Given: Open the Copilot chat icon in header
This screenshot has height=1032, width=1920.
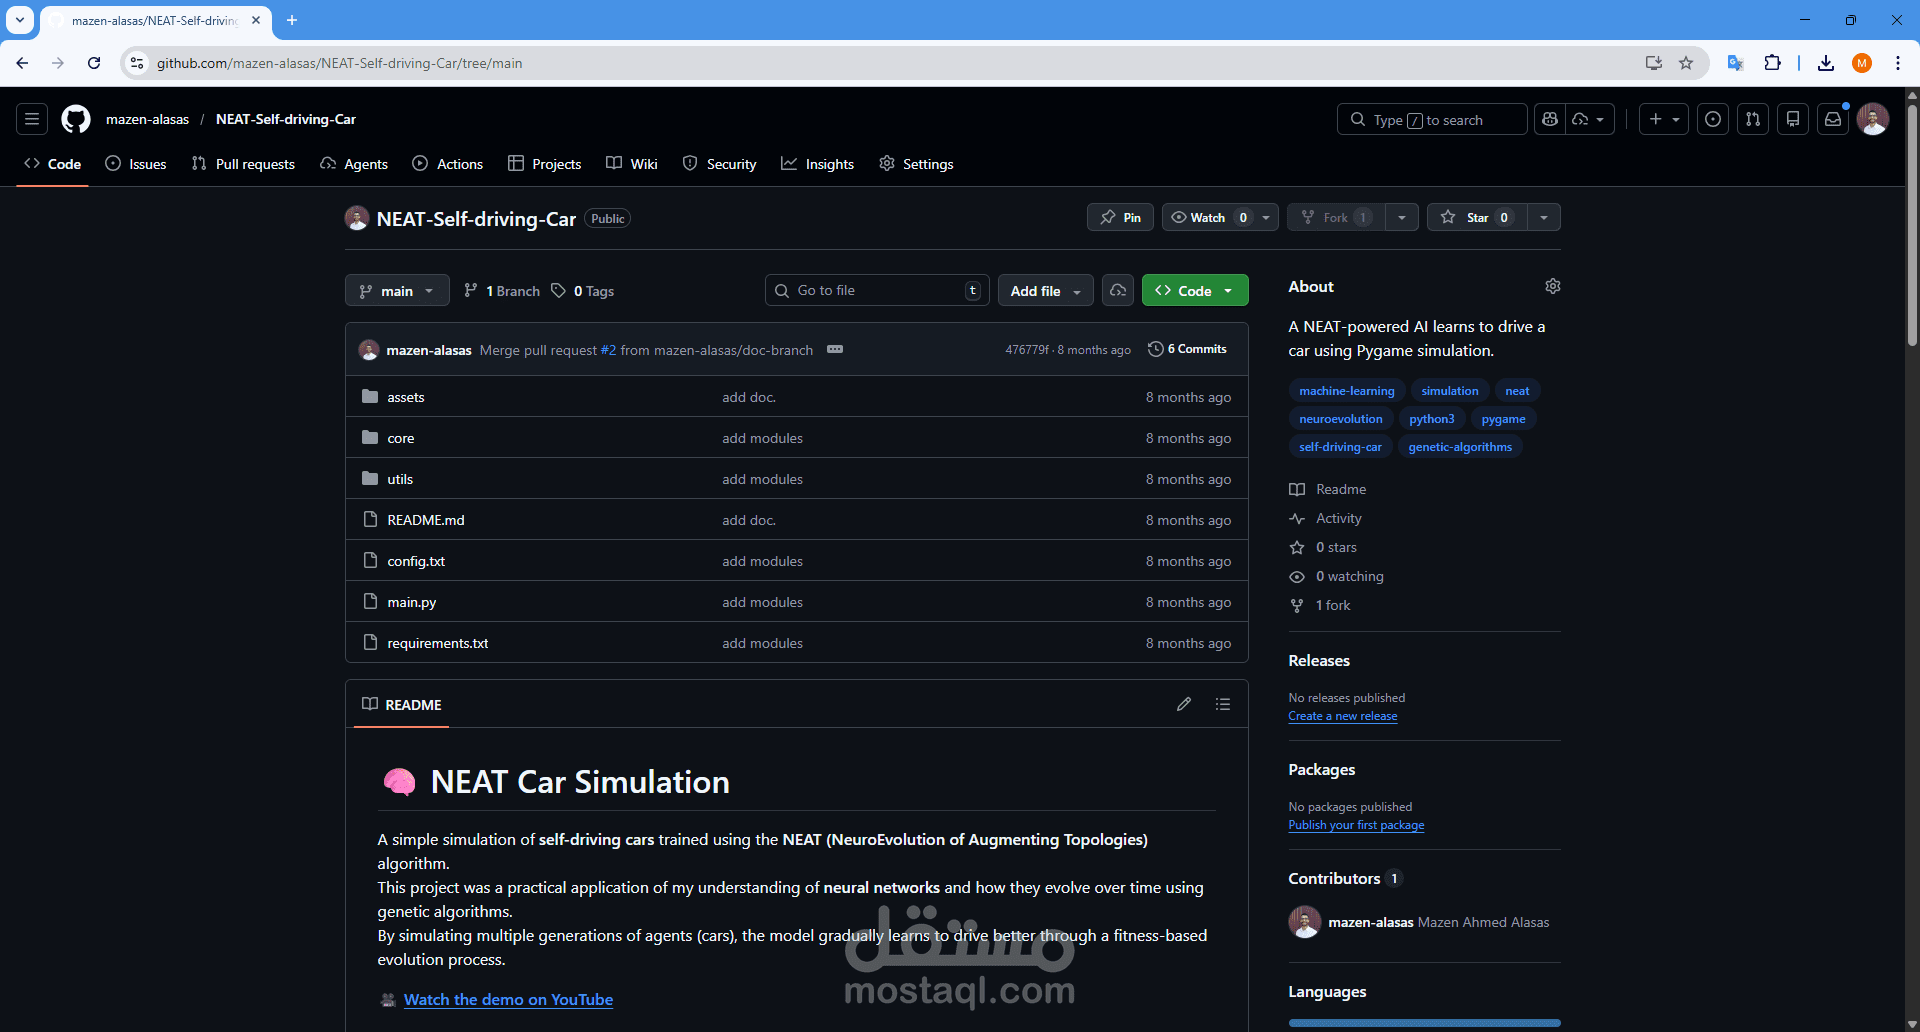Looking at the screenshot, I should click(x=1550, y=119).
